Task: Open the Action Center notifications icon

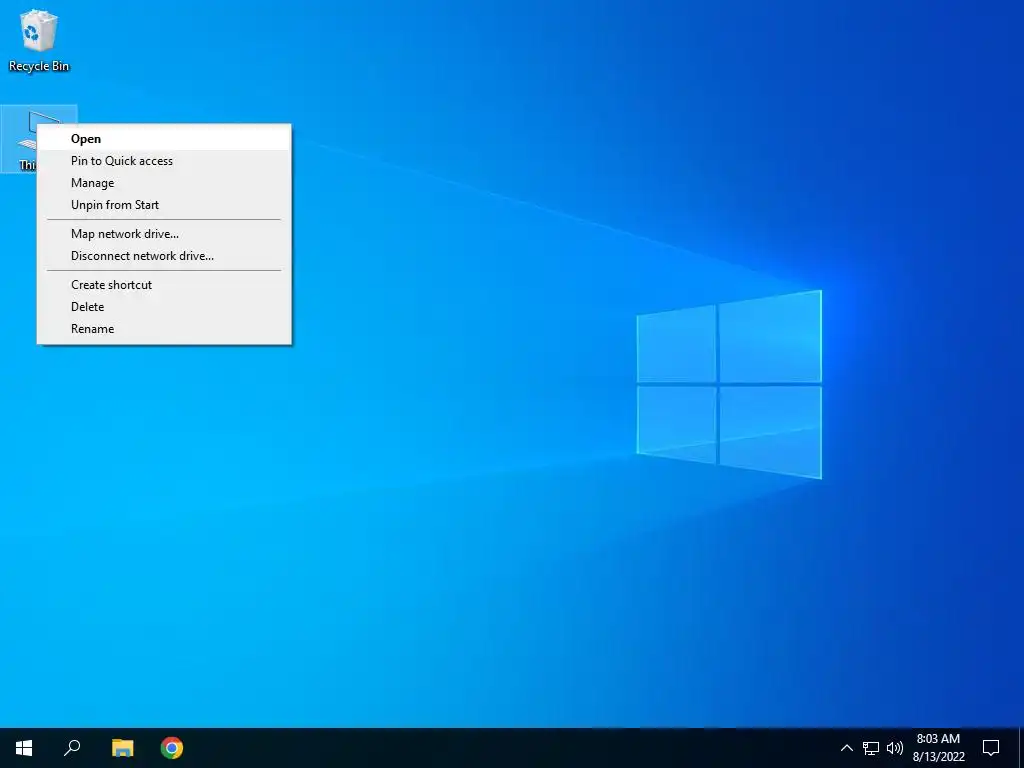Action: pyautogui.click(x=991, y=748)
